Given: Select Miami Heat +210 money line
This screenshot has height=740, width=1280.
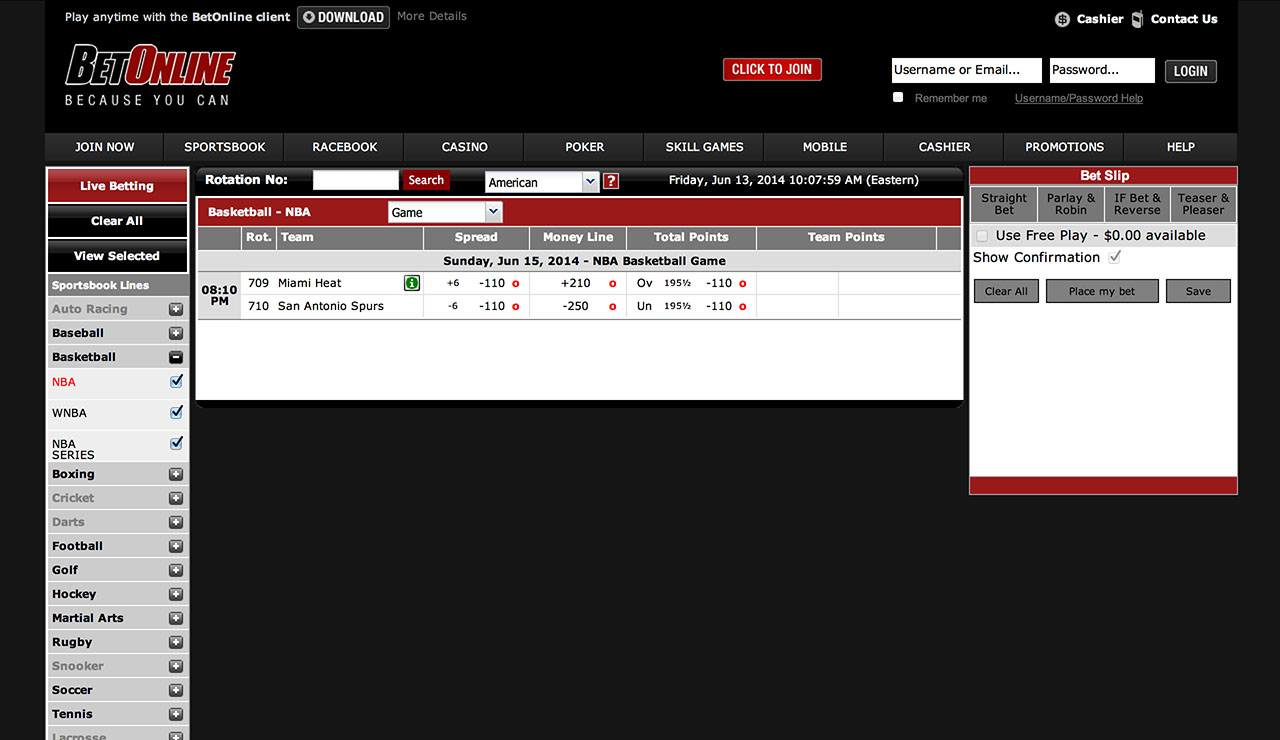Looking at the screenshot, I should coord(613,283).
